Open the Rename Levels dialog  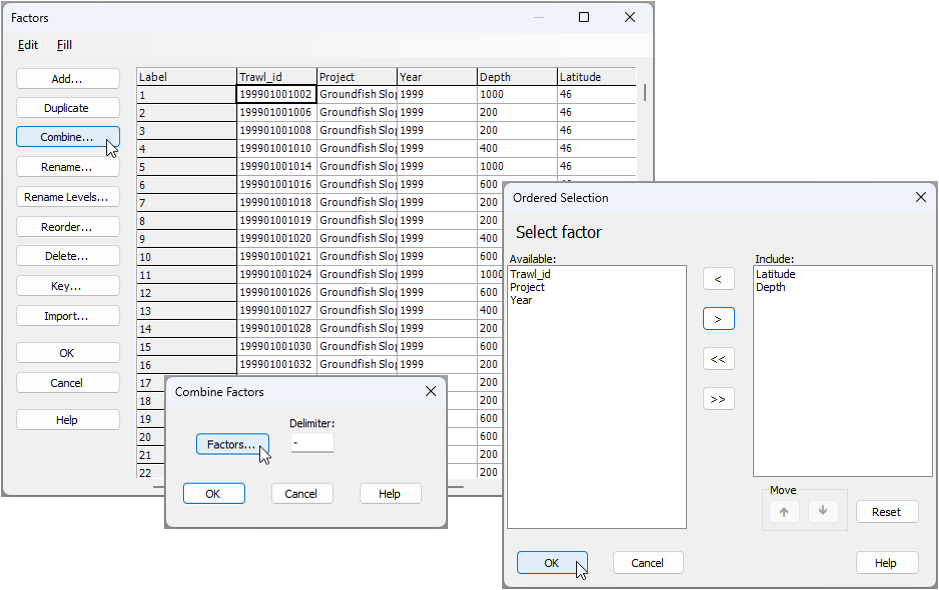pos(67,196)
